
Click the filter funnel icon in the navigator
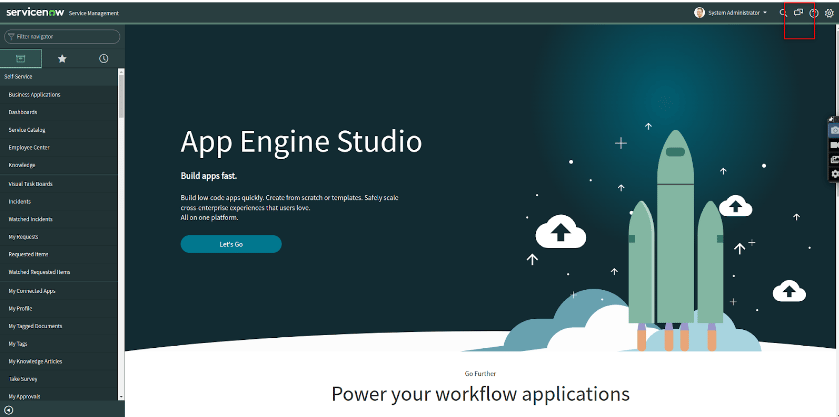[x=11, y=36]
